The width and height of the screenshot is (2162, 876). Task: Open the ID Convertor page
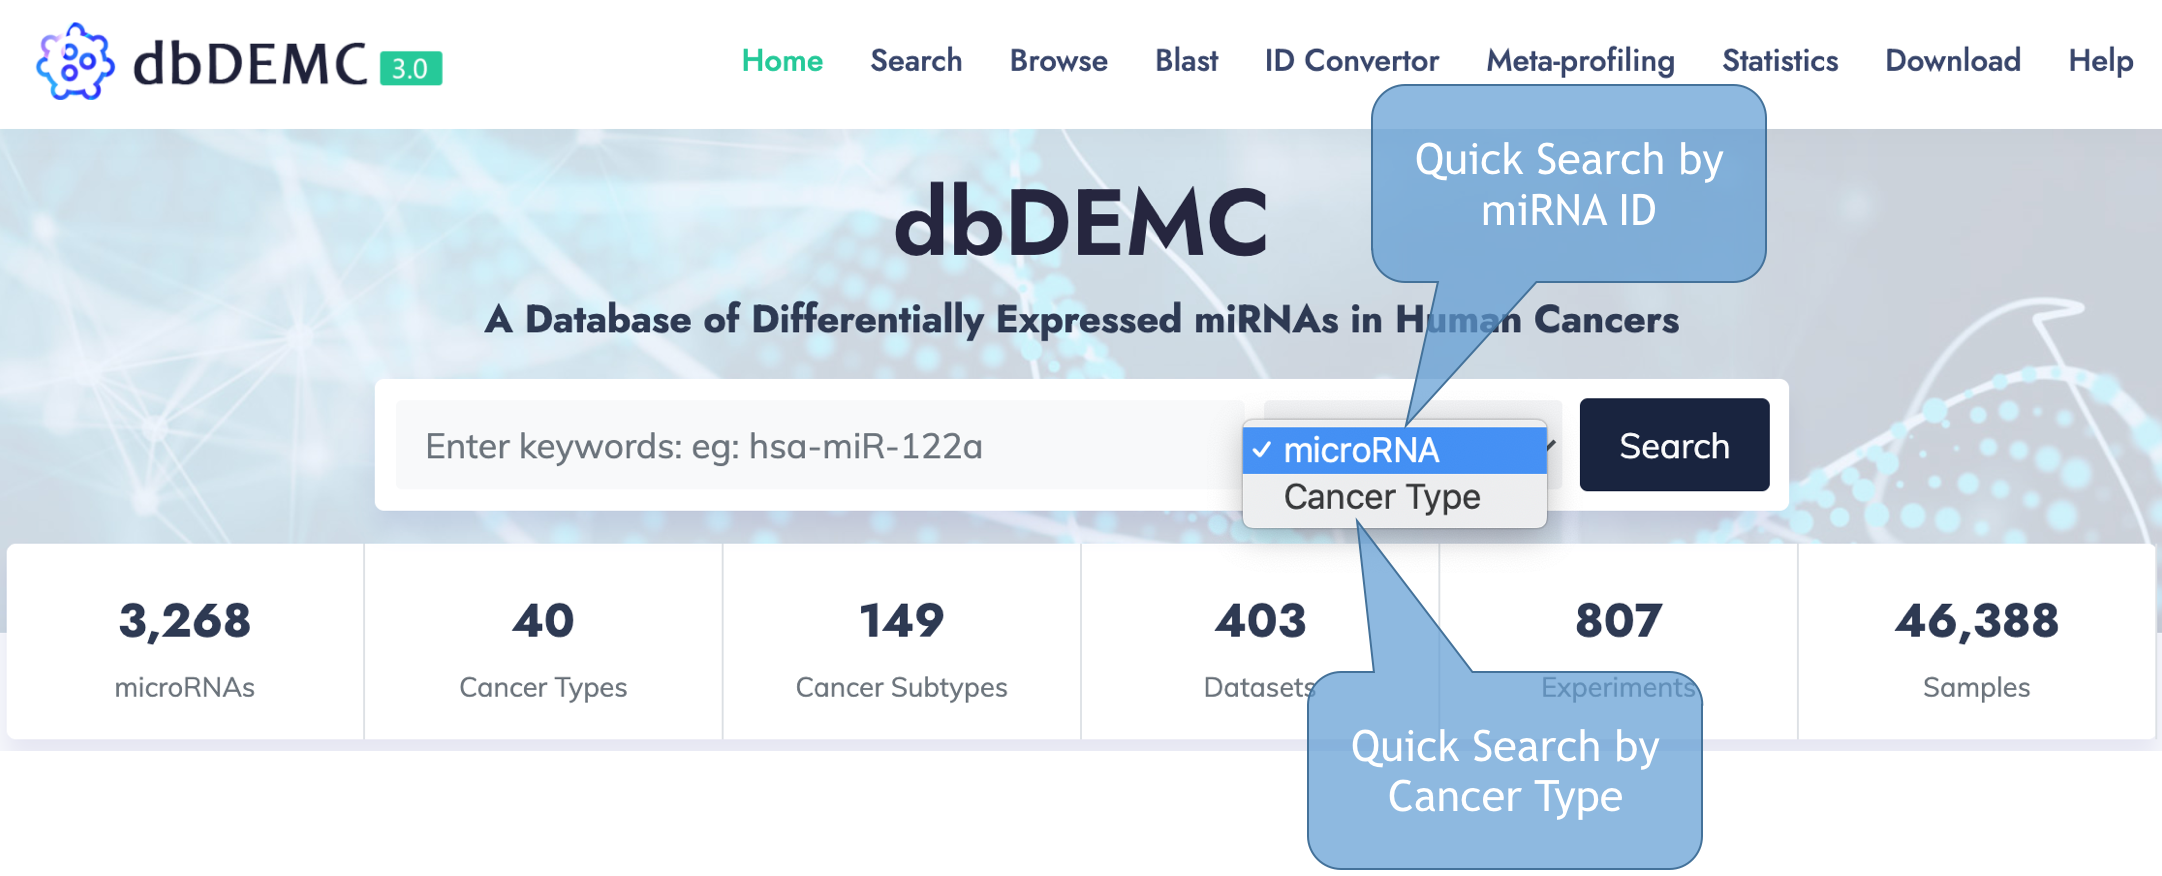(1351, 61)
